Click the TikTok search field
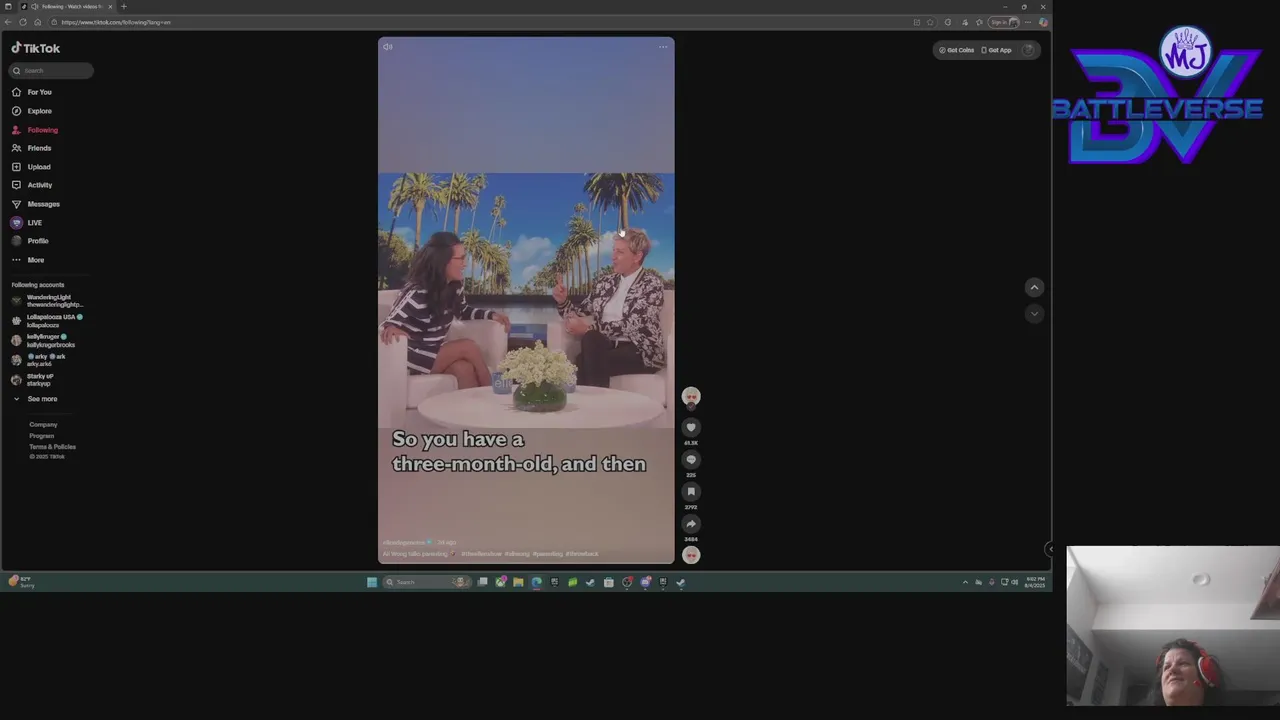This screenshot has height=720, width=1280. click(x=51, y=70)
